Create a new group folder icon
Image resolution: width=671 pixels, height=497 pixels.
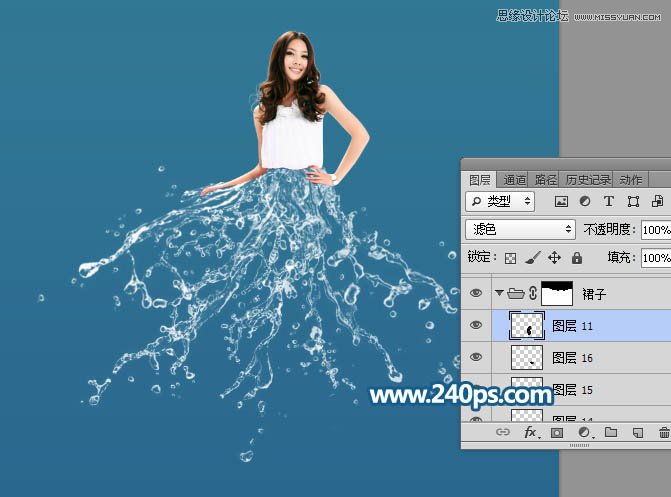click(x=610, y=433)
